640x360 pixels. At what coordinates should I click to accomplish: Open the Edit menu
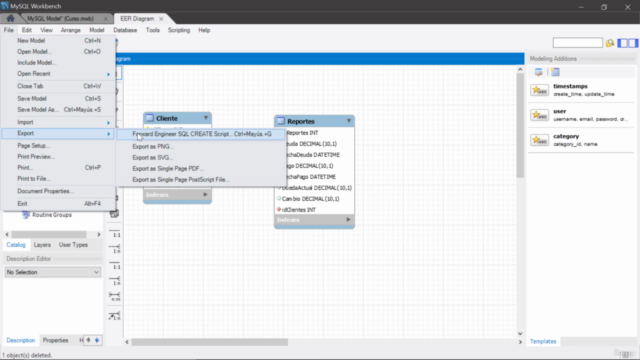click(x=27, y=30)
